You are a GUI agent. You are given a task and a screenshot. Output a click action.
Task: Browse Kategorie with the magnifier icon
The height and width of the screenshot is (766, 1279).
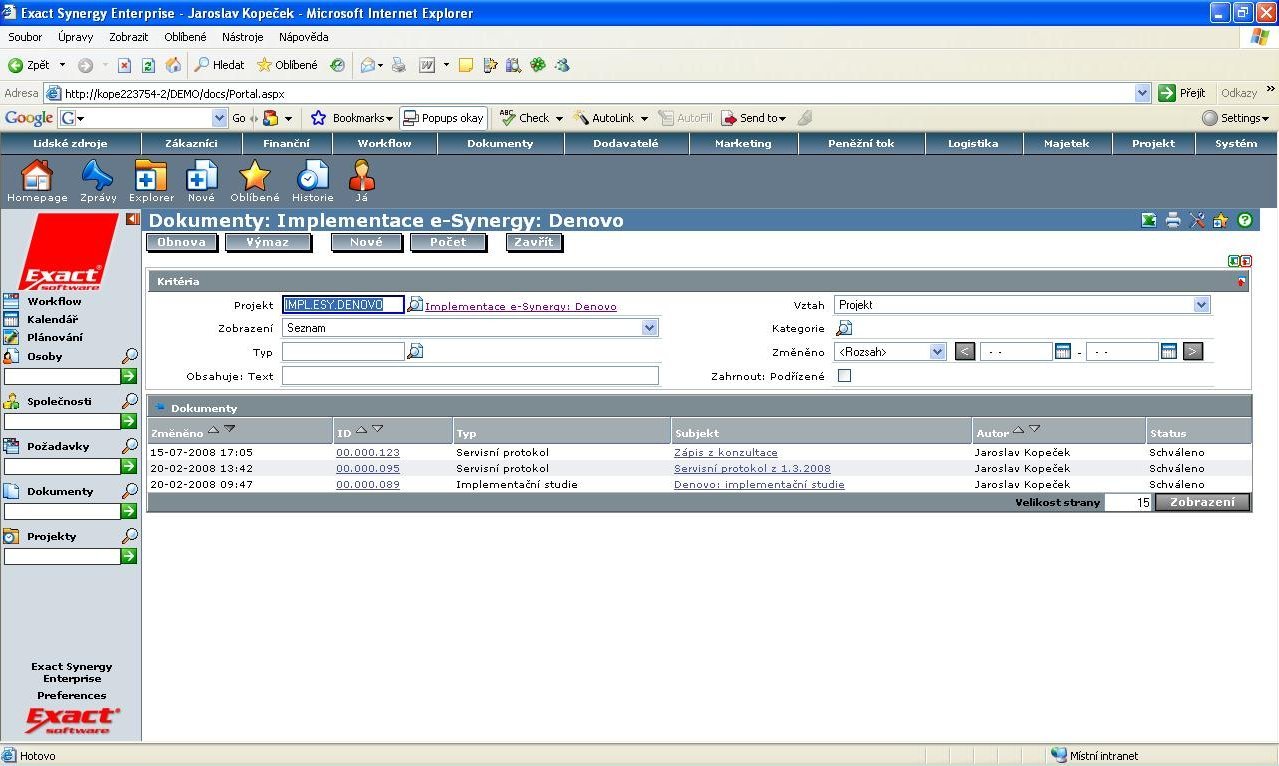point(844,328)
